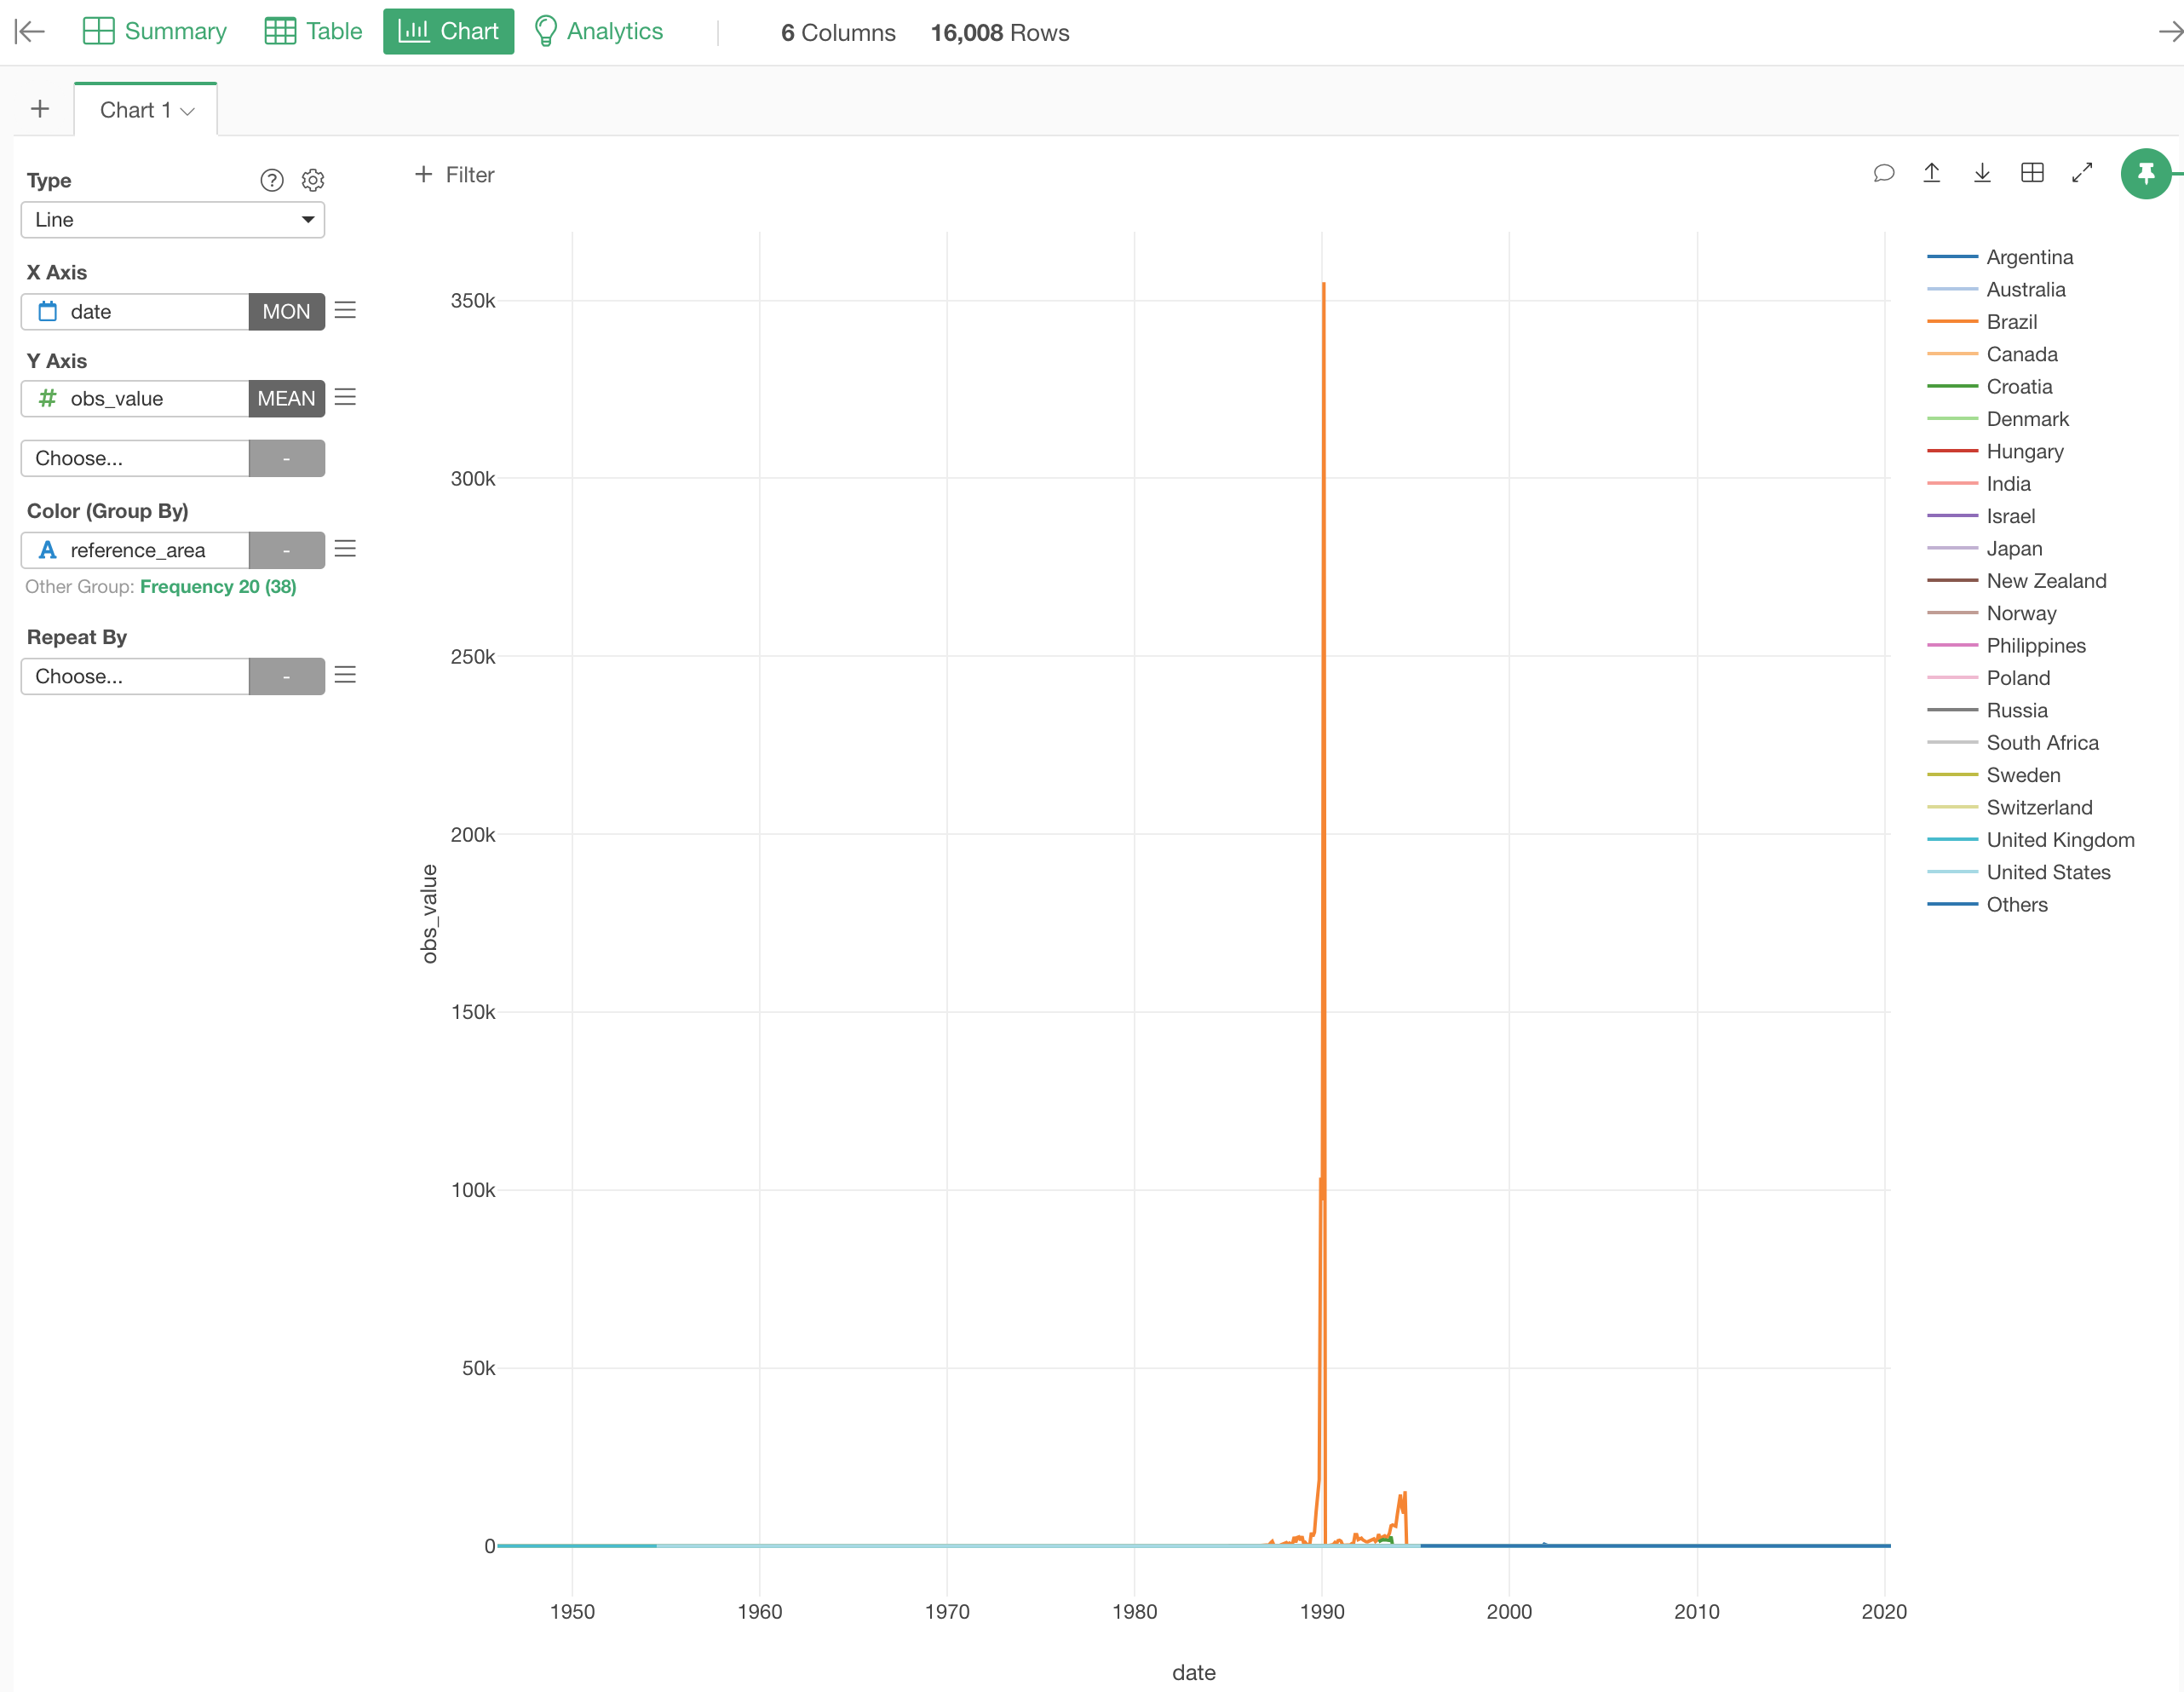Click the download chart icon

[1982, 173]
